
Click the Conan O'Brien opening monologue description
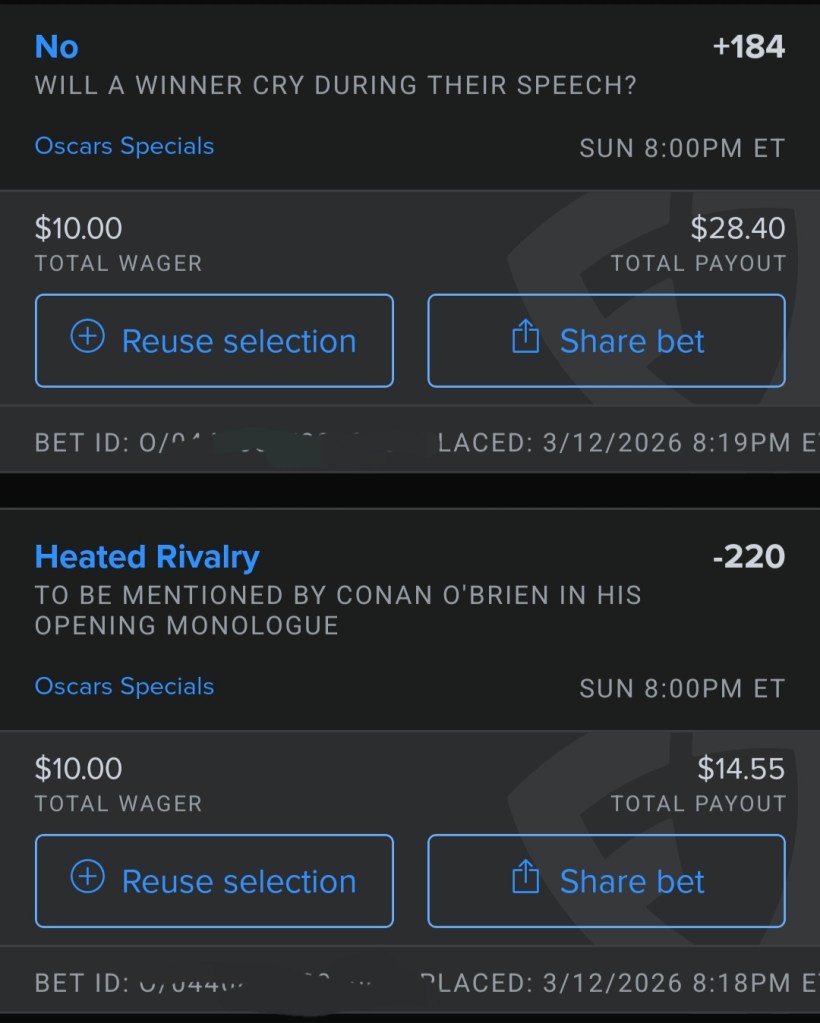tap(338, 610)
